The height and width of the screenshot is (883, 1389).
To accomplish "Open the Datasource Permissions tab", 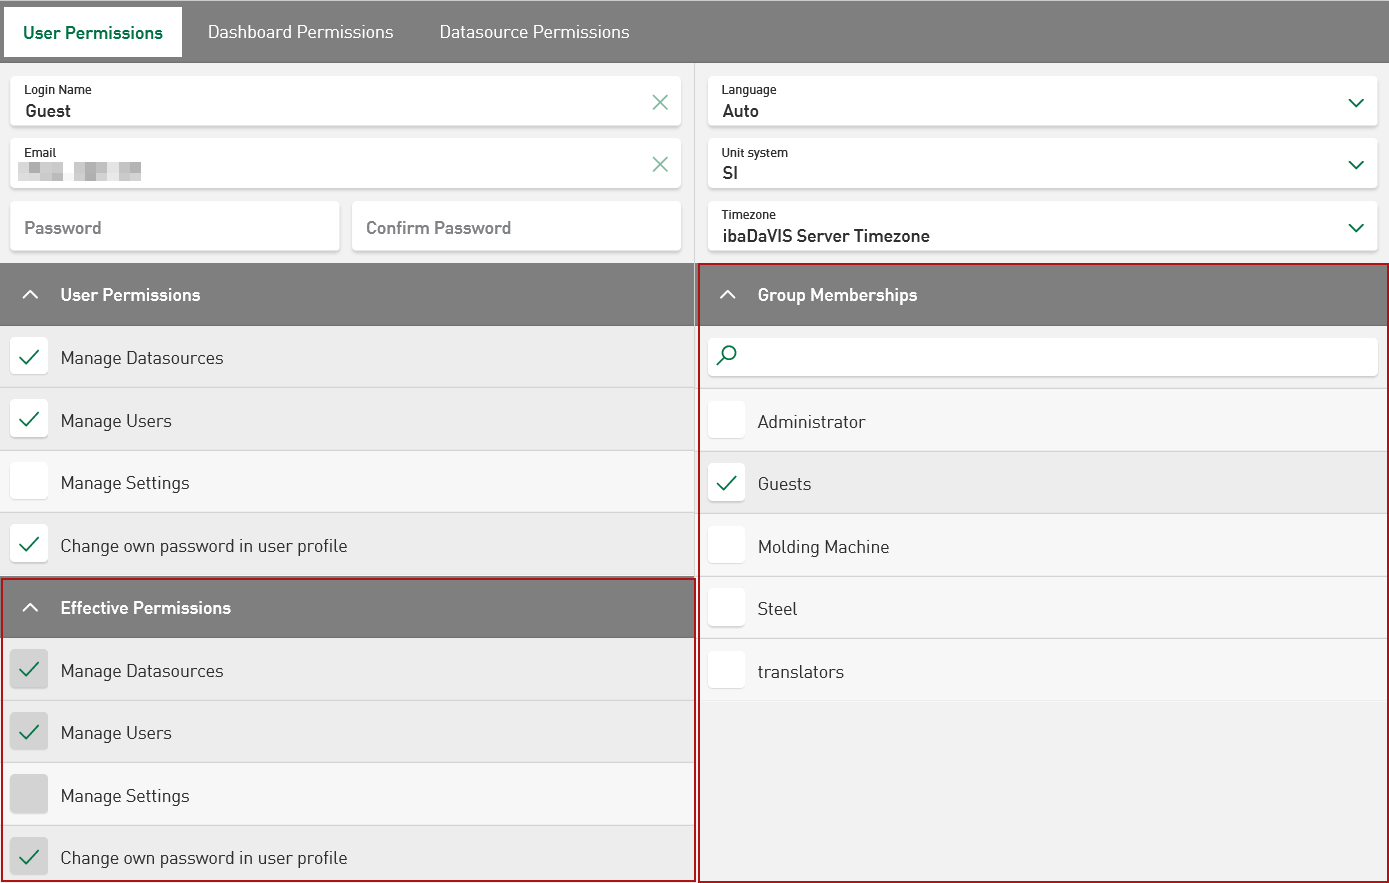I will (534, 32).
